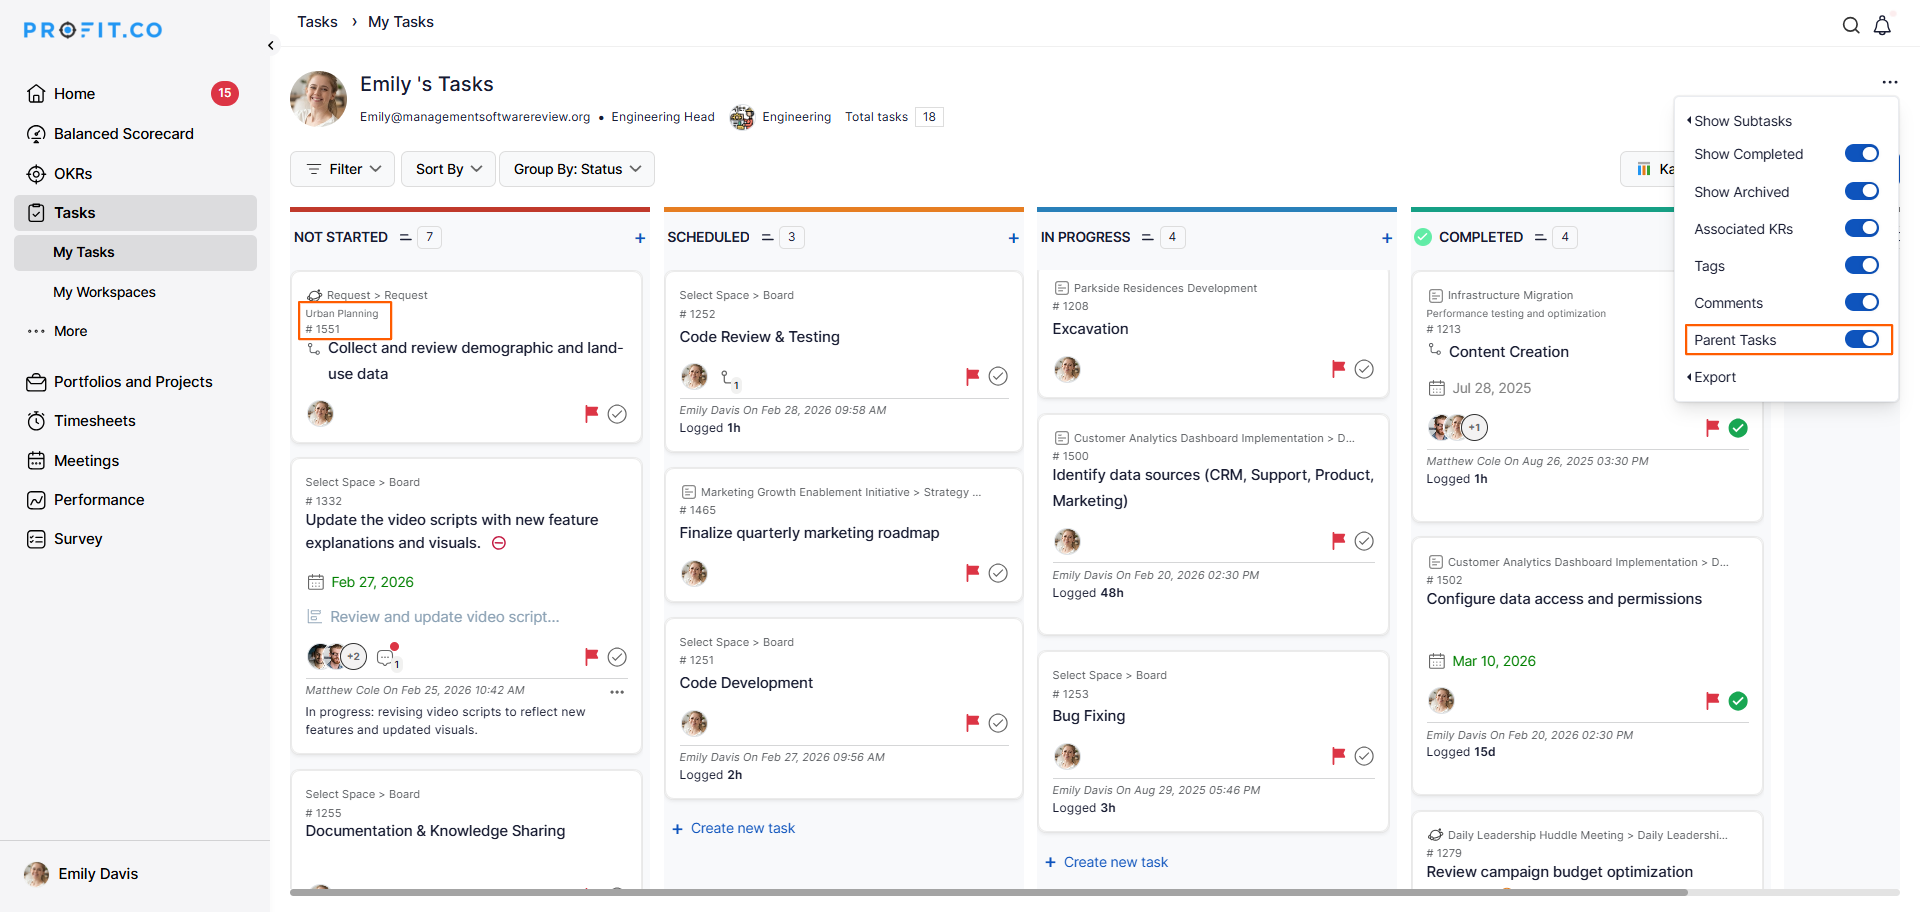Viewport: 1920px width, 912px height.
Task: Click plus icon in Not Started column
Action: (640, 238)
